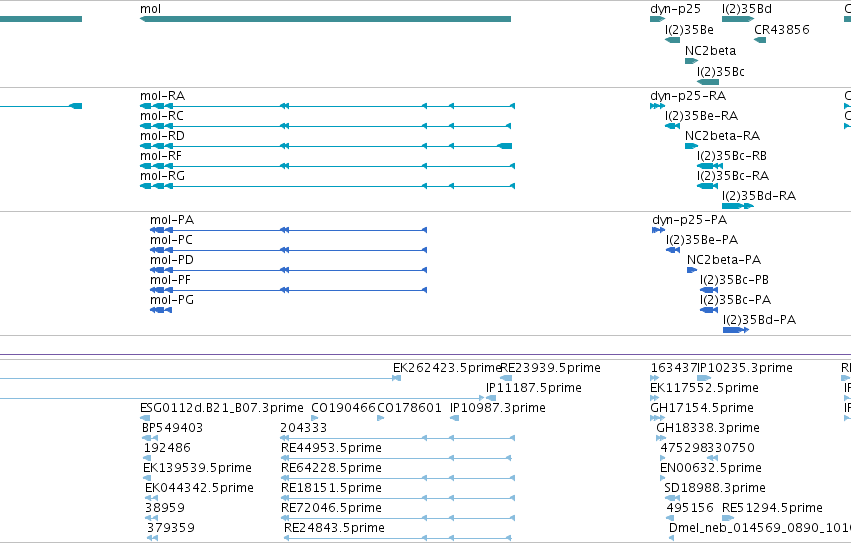Click the RE44953.5prime EST label
The height and width of the screenshot is (543, 851).
click(x=332, y=449)
